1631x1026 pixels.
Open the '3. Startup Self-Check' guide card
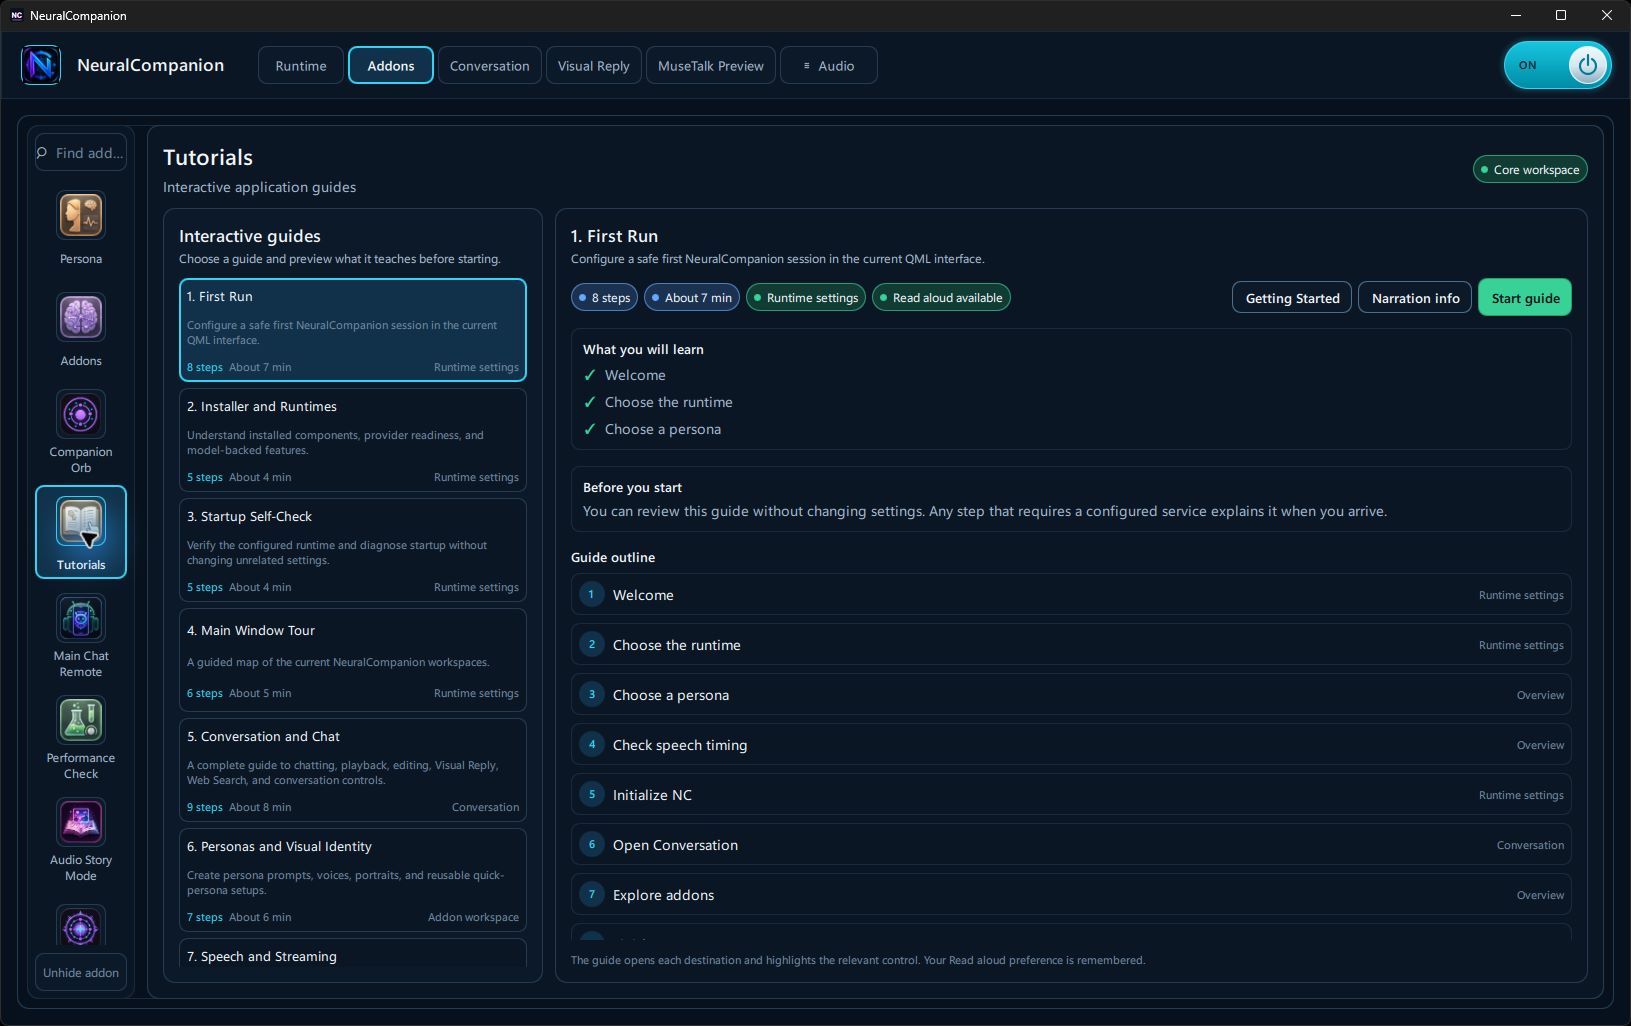point(353,550)
